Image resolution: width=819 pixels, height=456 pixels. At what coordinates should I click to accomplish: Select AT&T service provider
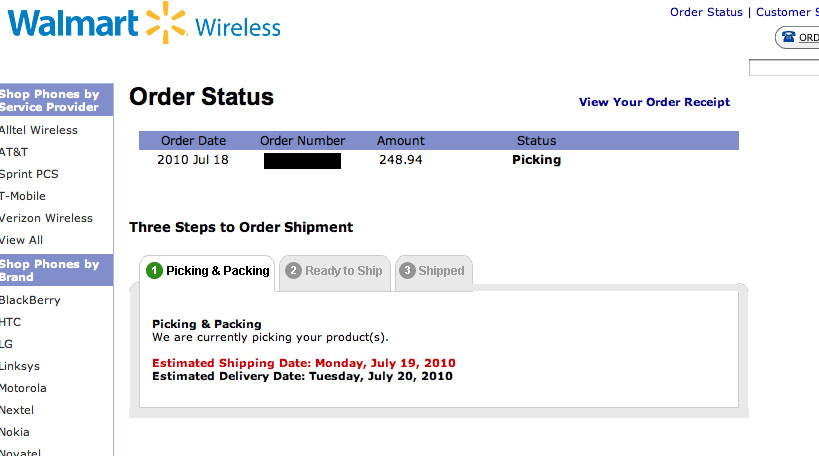click(14, 152)
